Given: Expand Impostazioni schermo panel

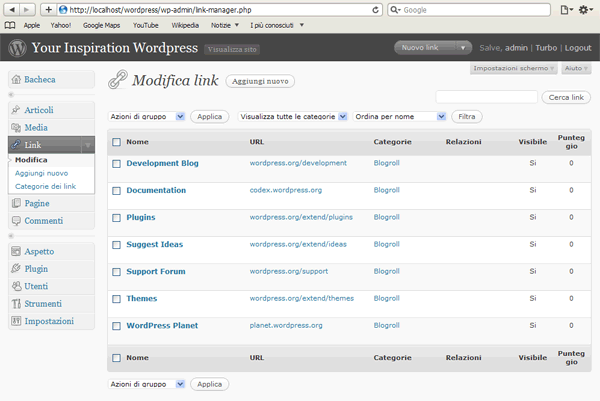Looking at the screenshot, I should pyautogui.click(x=514, y=68).
